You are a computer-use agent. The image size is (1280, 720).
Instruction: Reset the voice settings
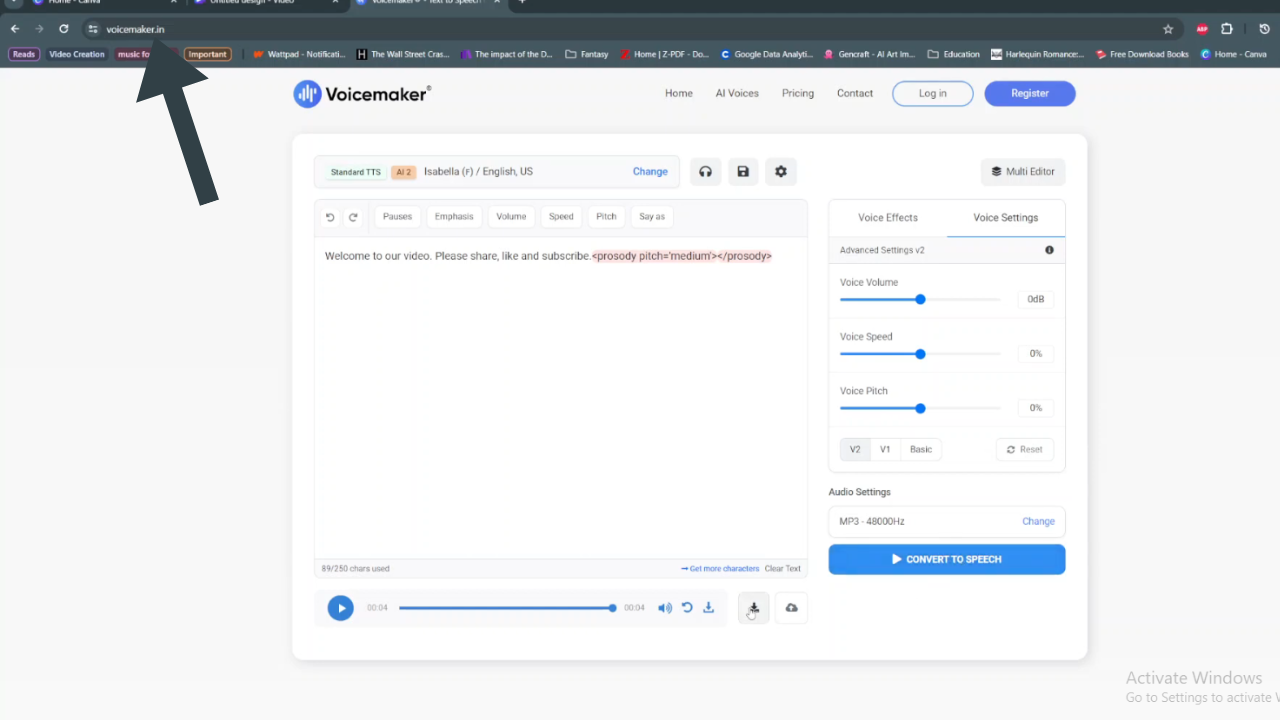[1024, 450]
